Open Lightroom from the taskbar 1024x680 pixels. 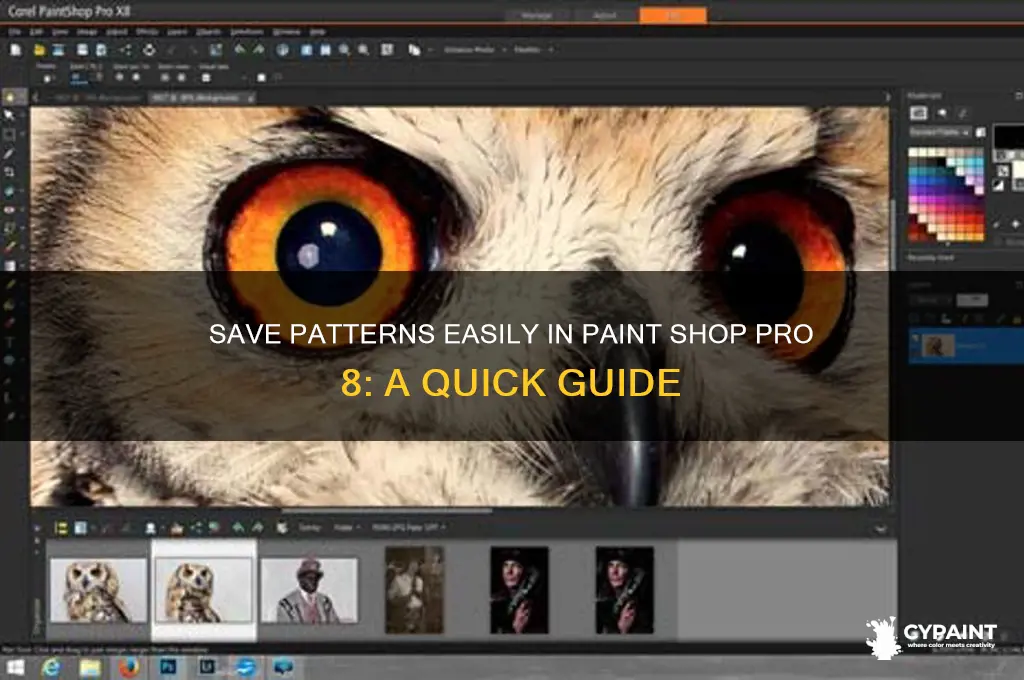(208, 667)
